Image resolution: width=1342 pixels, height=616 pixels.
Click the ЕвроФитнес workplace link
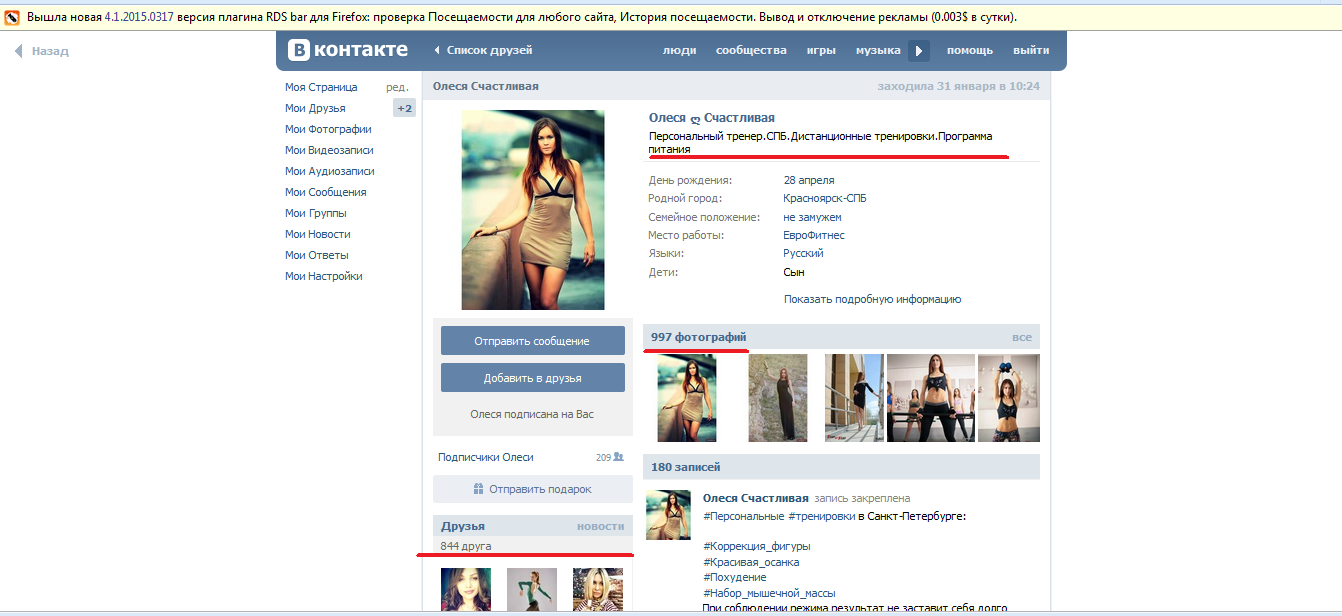pyautogui.click(x=813, y=235)
